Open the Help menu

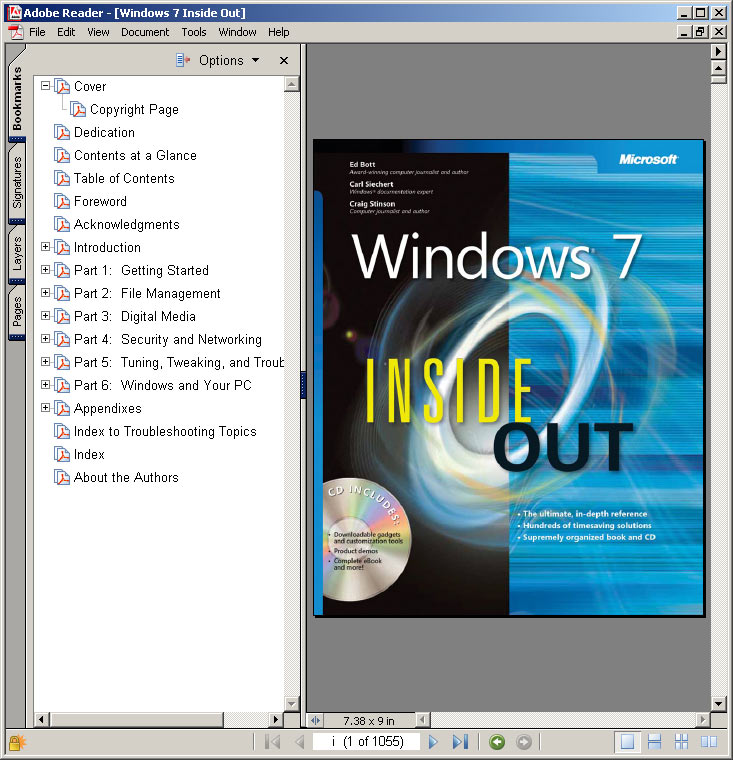279,32
